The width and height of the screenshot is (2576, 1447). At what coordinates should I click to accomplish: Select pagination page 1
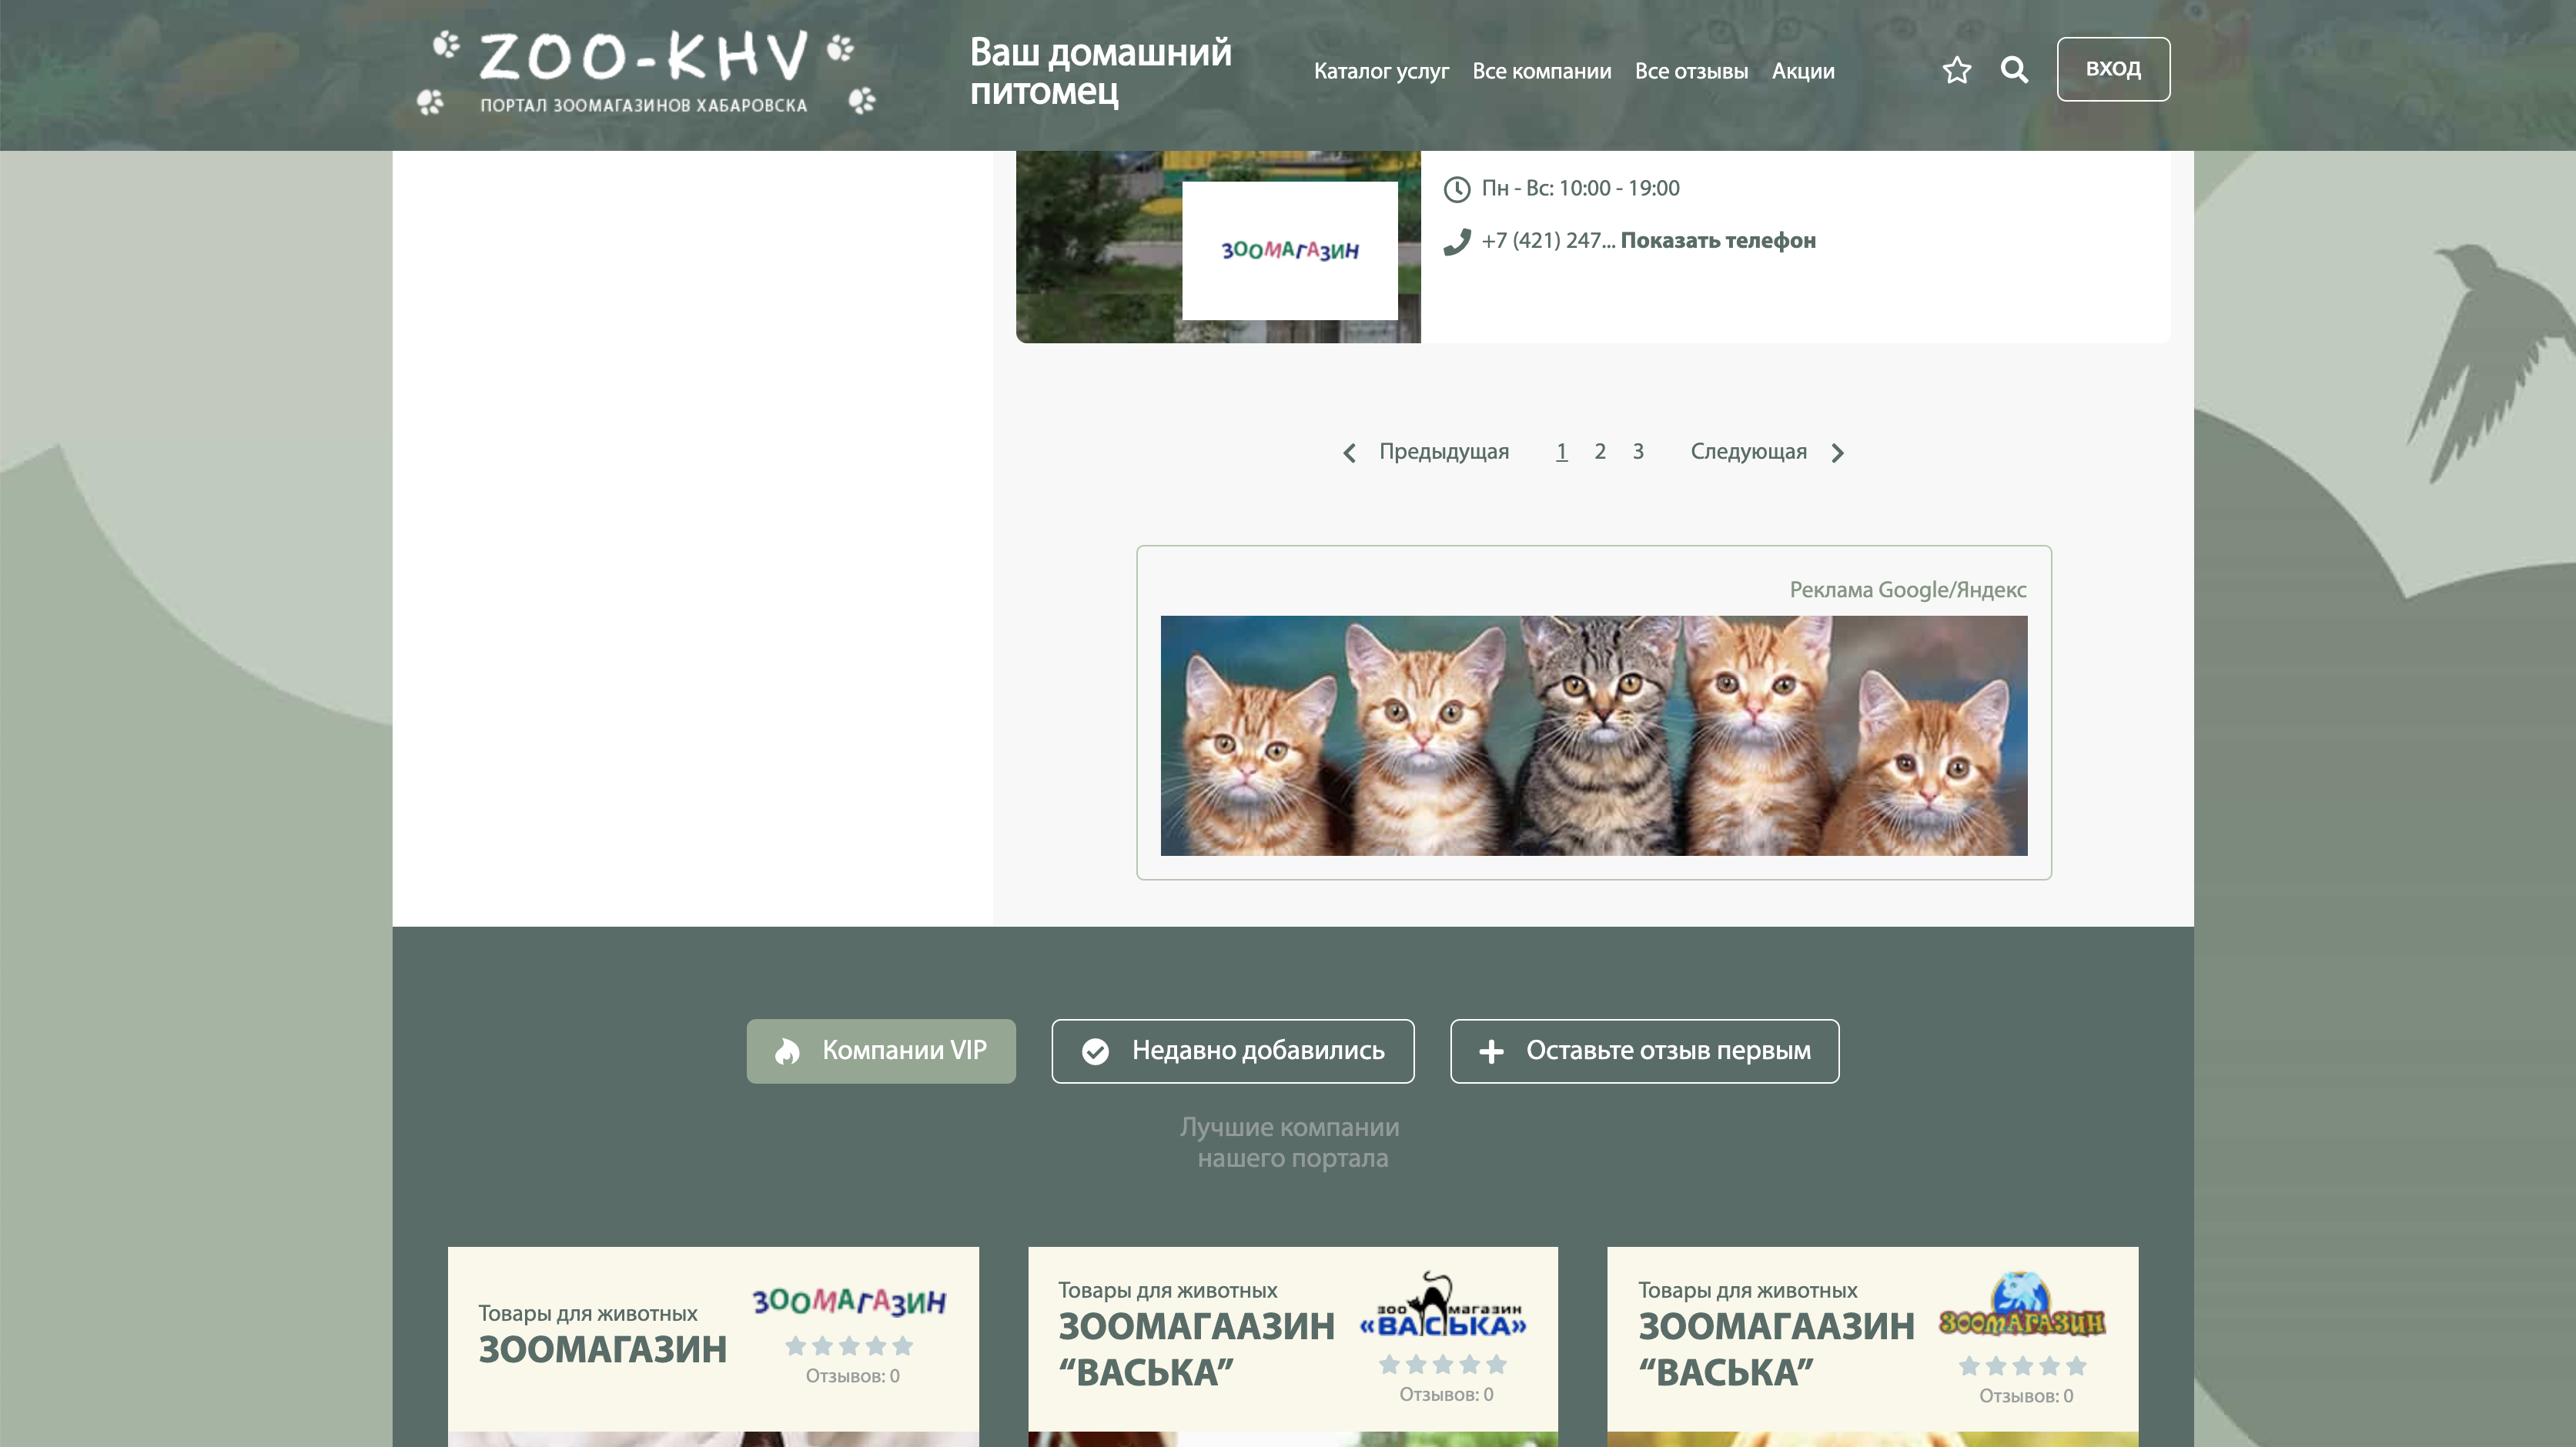(x=1561, y=452)
